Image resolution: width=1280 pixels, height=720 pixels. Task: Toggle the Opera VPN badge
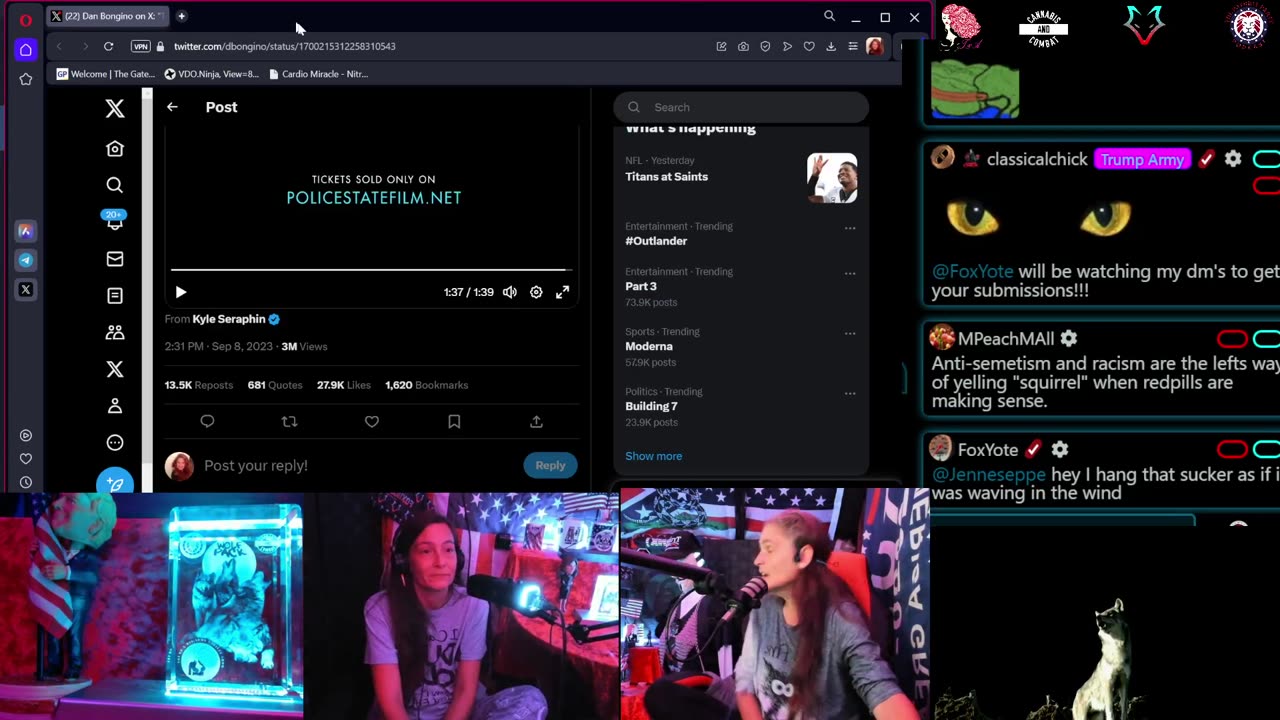pos(141,46)
